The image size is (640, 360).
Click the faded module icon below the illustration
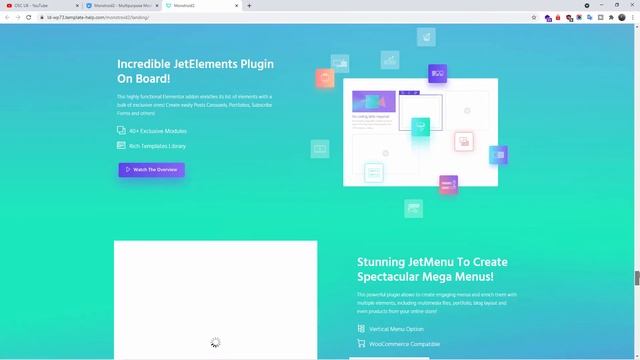(x=413, y=209)
